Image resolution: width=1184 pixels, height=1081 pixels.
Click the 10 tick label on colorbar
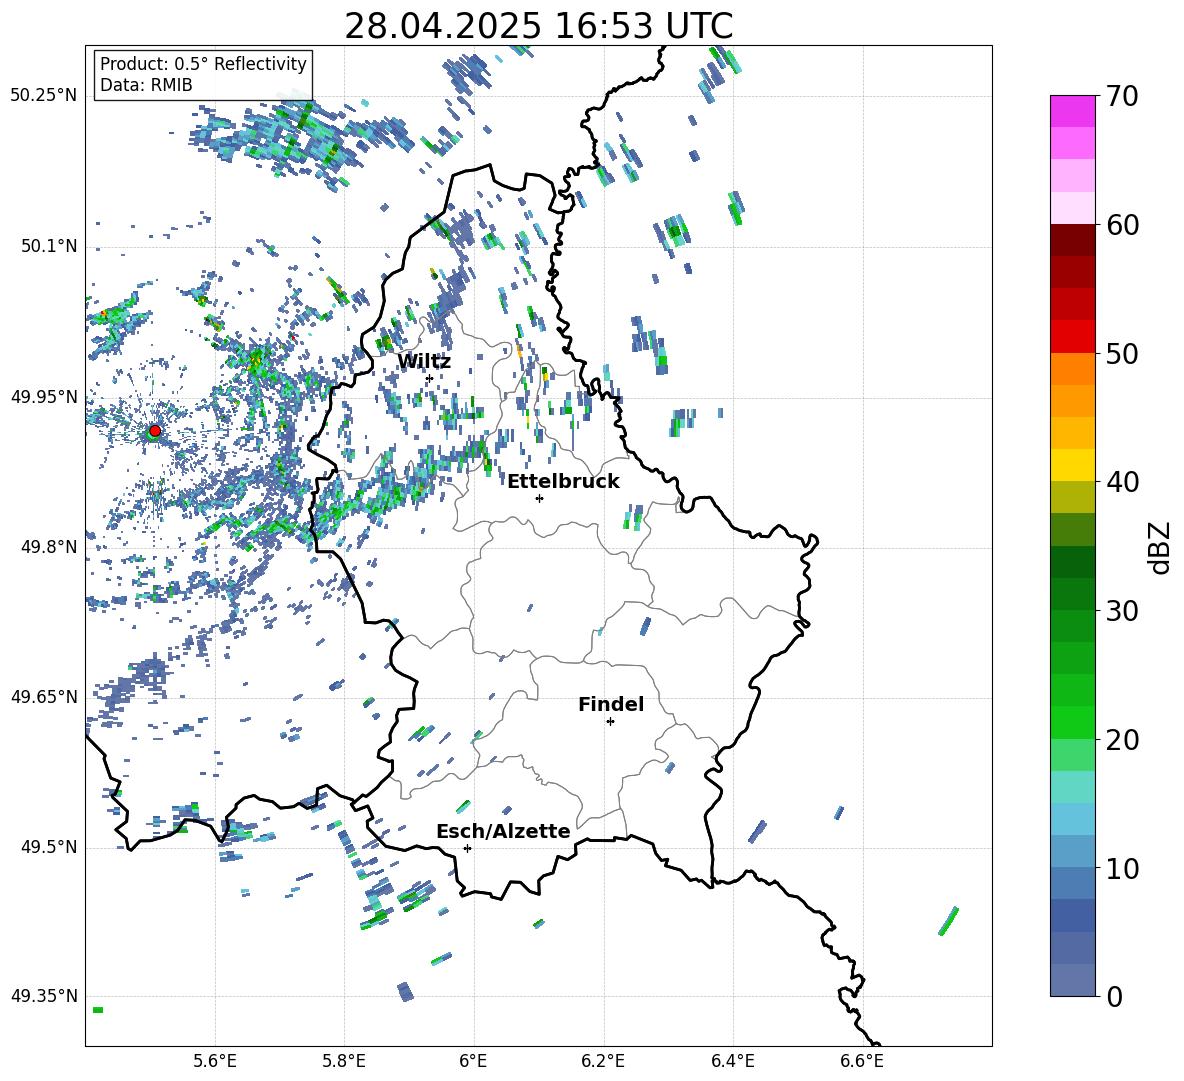point(1122,868)
